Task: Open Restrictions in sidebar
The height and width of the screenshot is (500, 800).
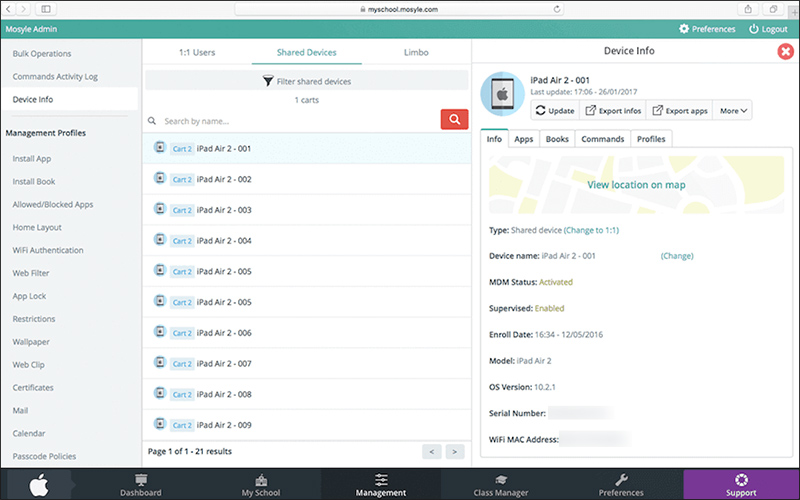Action: pos(34,319)
